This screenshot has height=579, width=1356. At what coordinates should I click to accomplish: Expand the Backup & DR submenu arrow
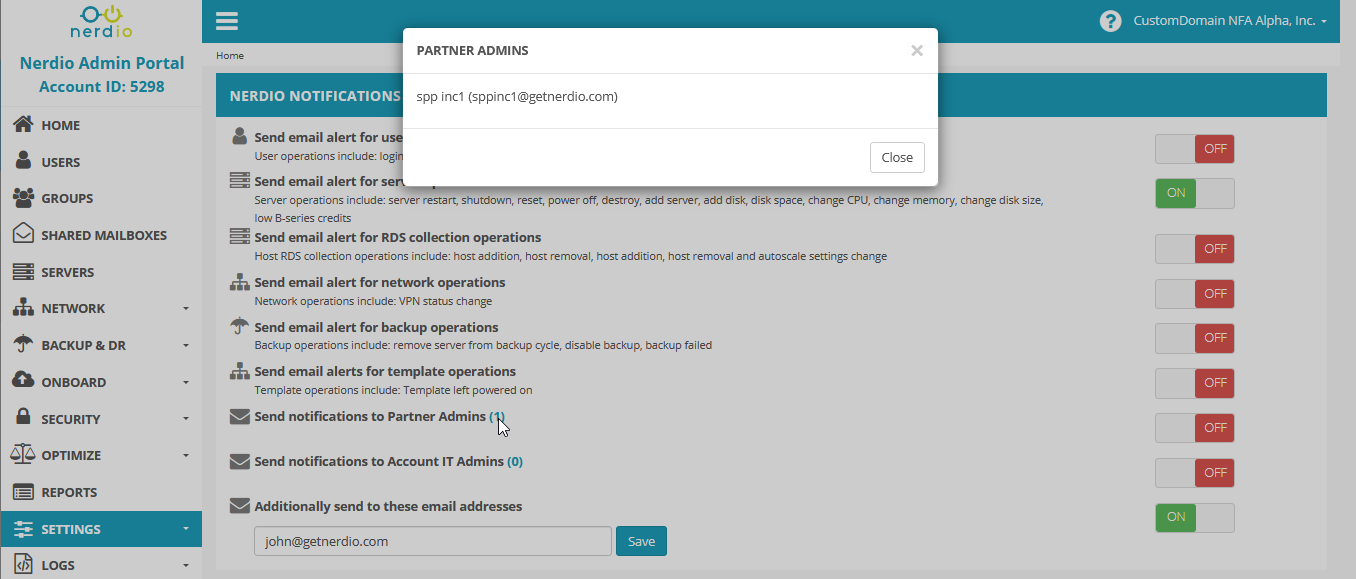pyautogui.click(x=186, y=346)
